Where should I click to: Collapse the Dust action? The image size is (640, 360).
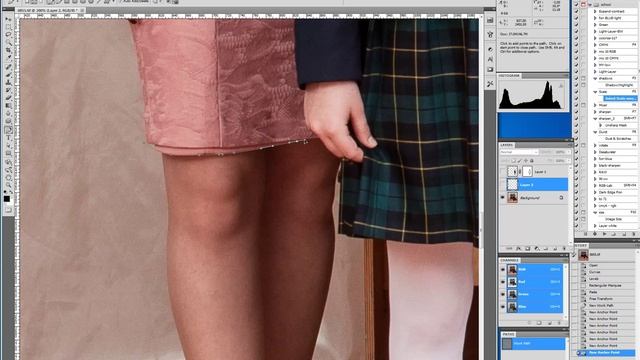[595, 132]
